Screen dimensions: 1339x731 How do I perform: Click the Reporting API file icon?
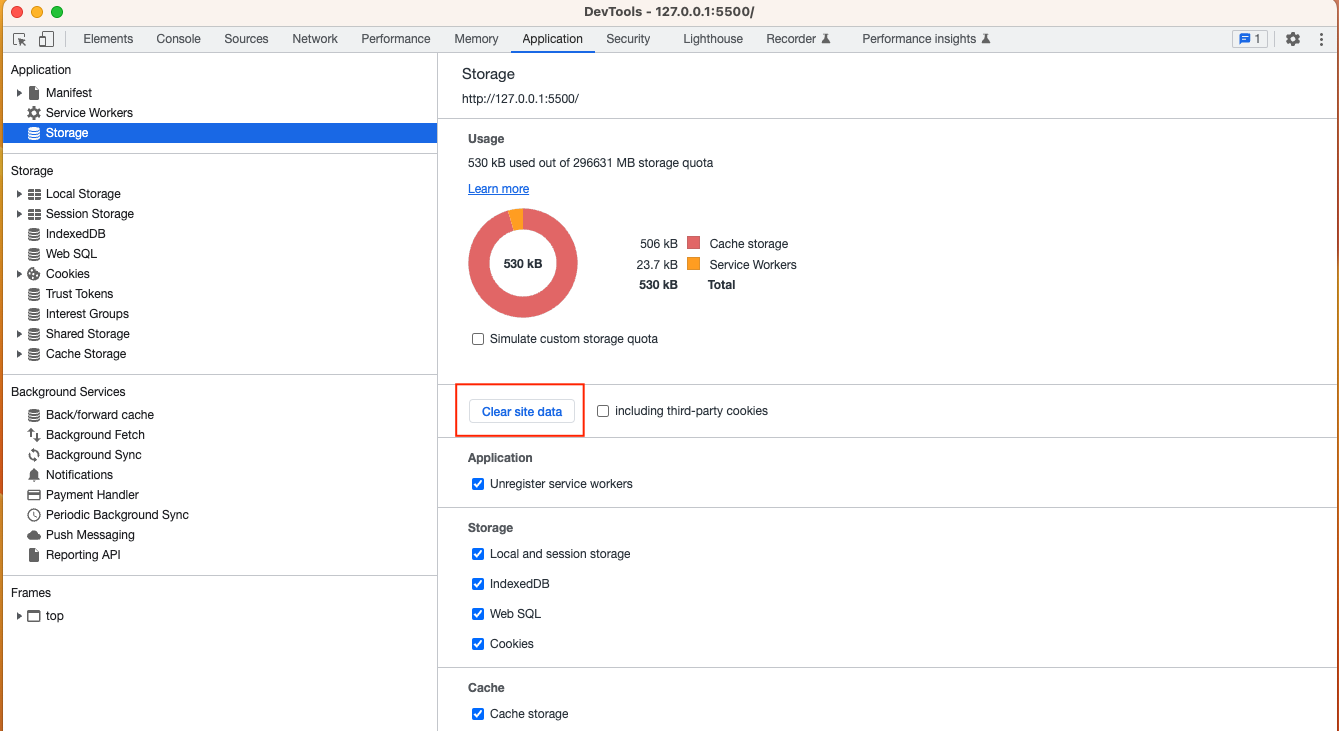34,555
